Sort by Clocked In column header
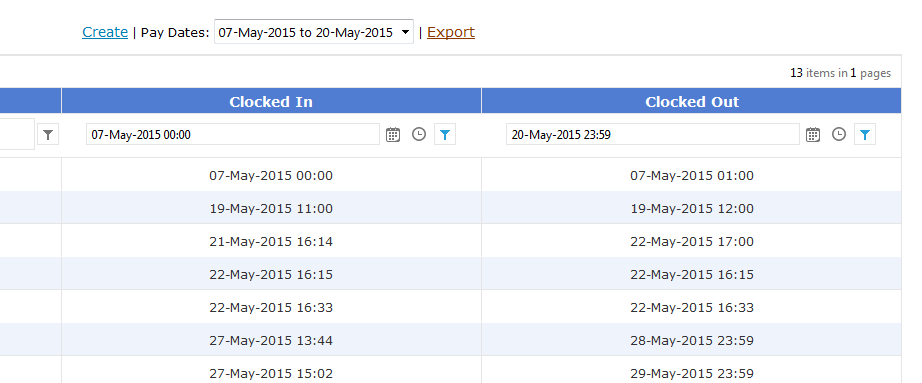This screenshot has height=383, width=922. coord(271,101)
